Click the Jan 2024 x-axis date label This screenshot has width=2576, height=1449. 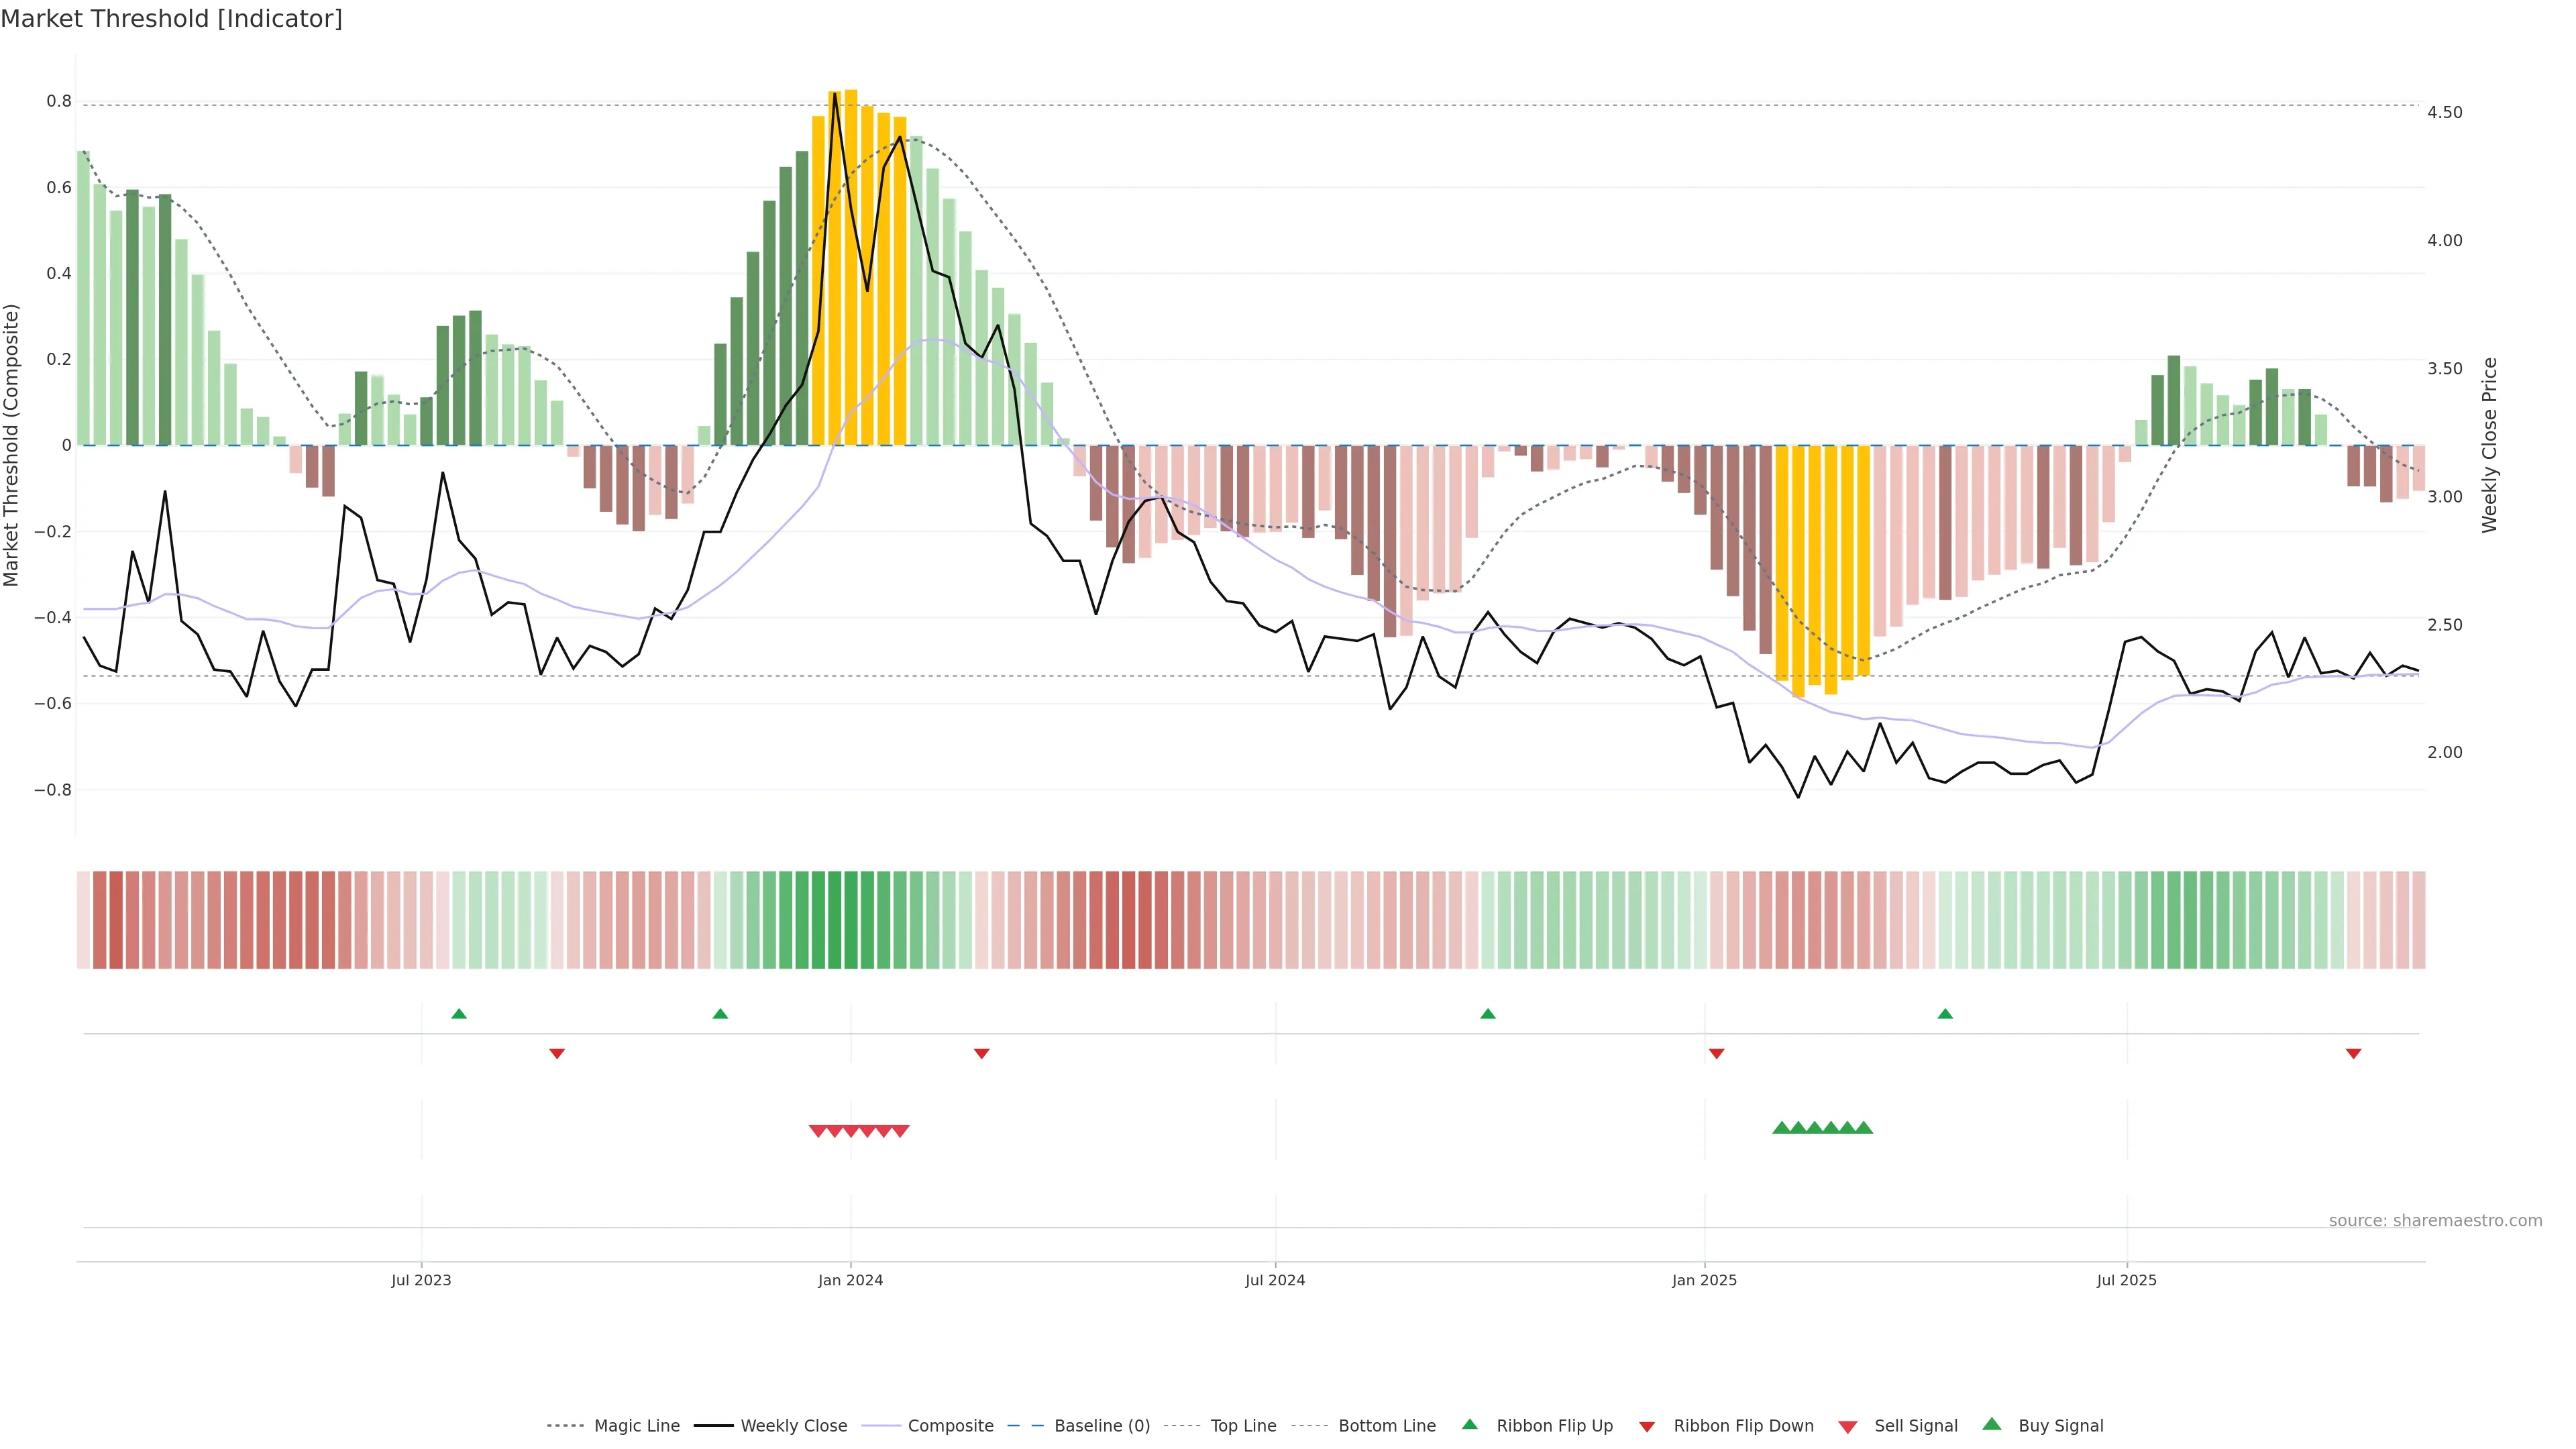pyautogui.click(x=850, y=1280)
